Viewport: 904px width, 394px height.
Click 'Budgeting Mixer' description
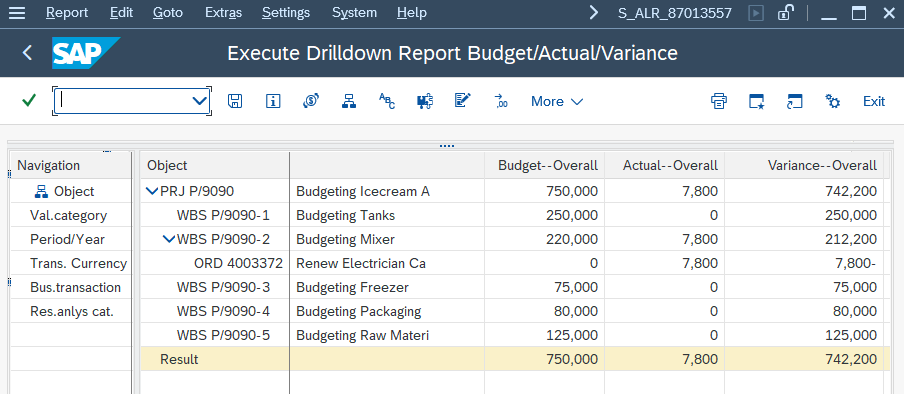click(345, 239)
